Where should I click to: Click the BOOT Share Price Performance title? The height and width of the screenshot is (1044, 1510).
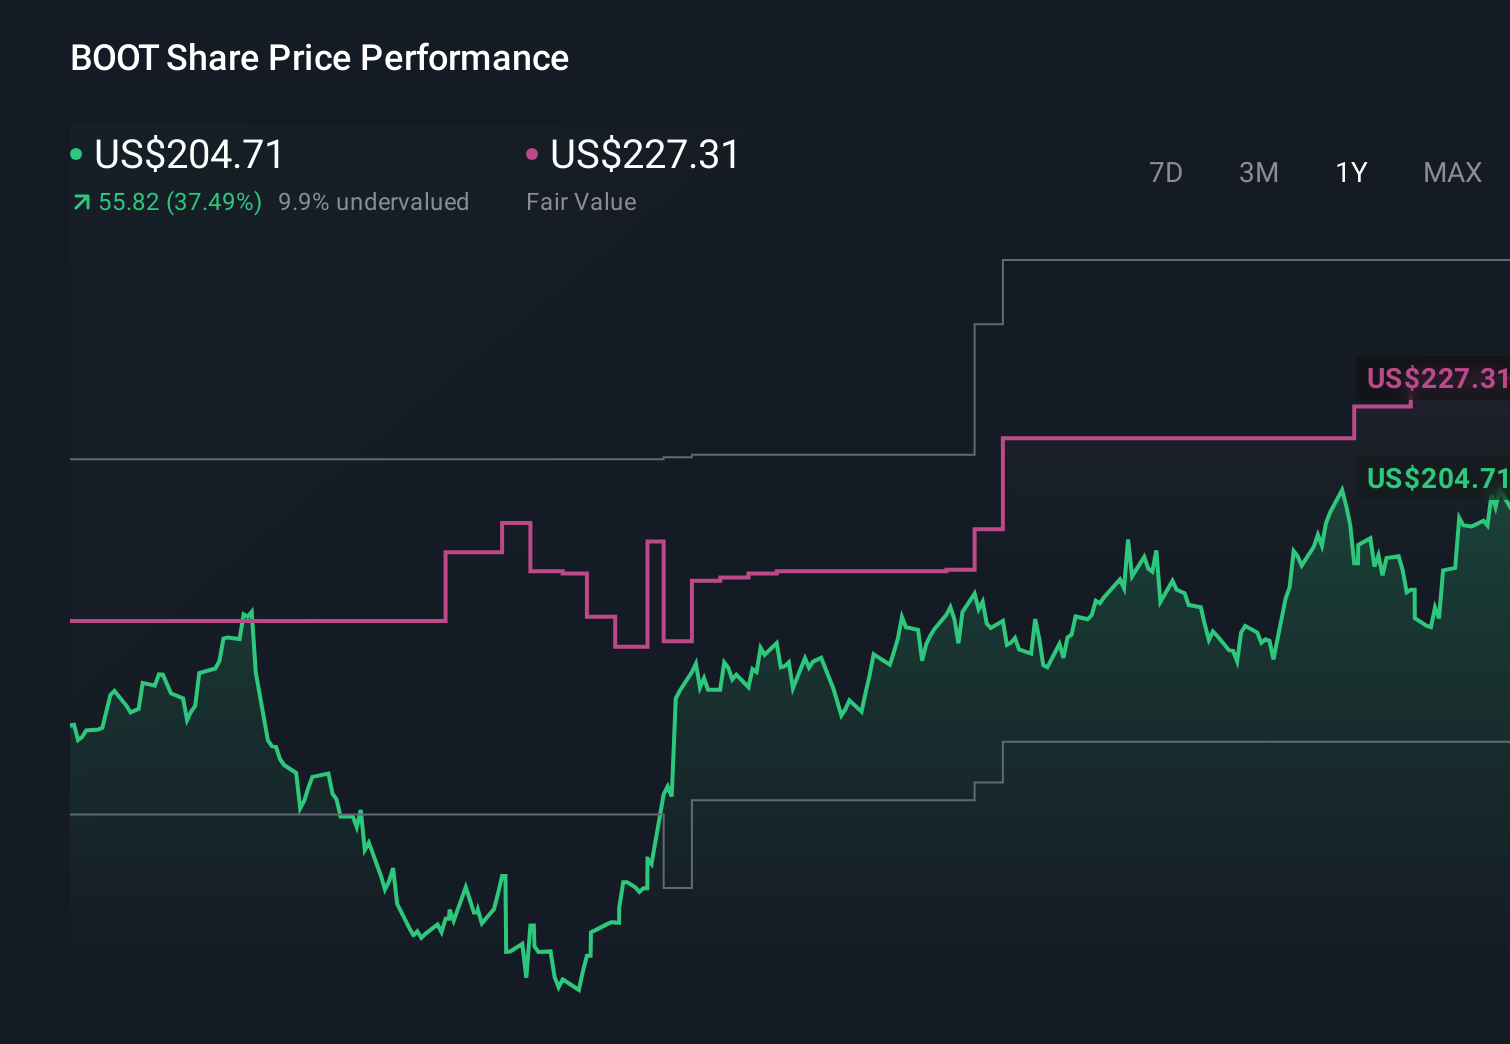click(x=318, y=57)
